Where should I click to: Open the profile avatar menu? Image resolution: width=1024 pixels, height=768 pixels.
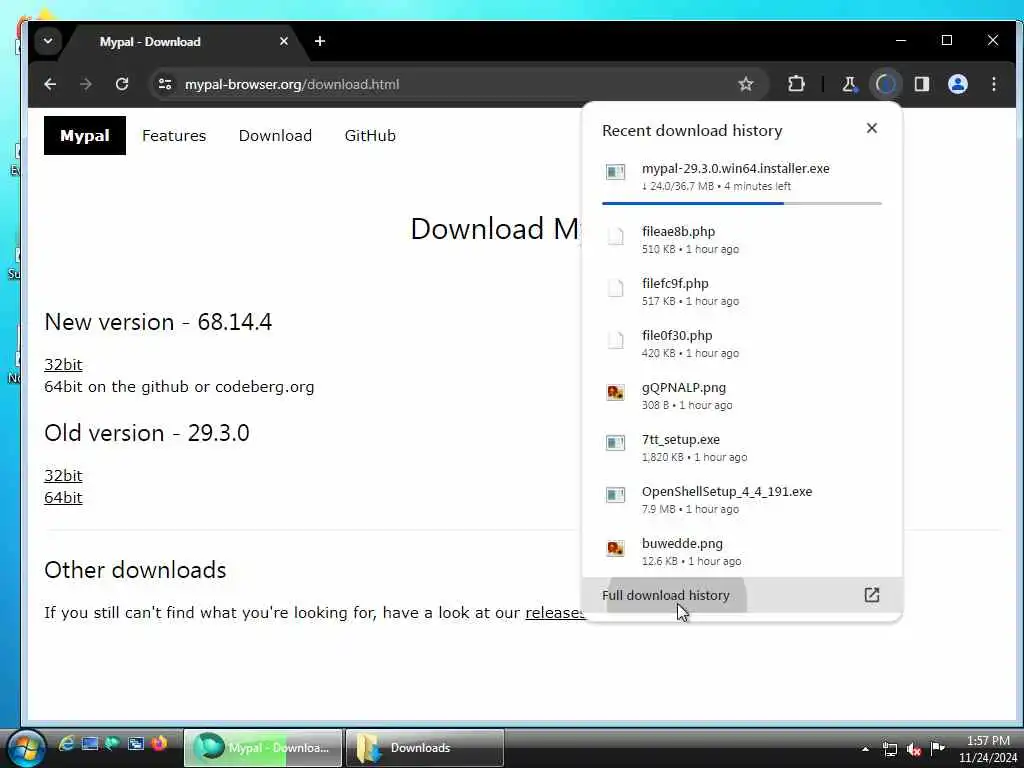957,84
